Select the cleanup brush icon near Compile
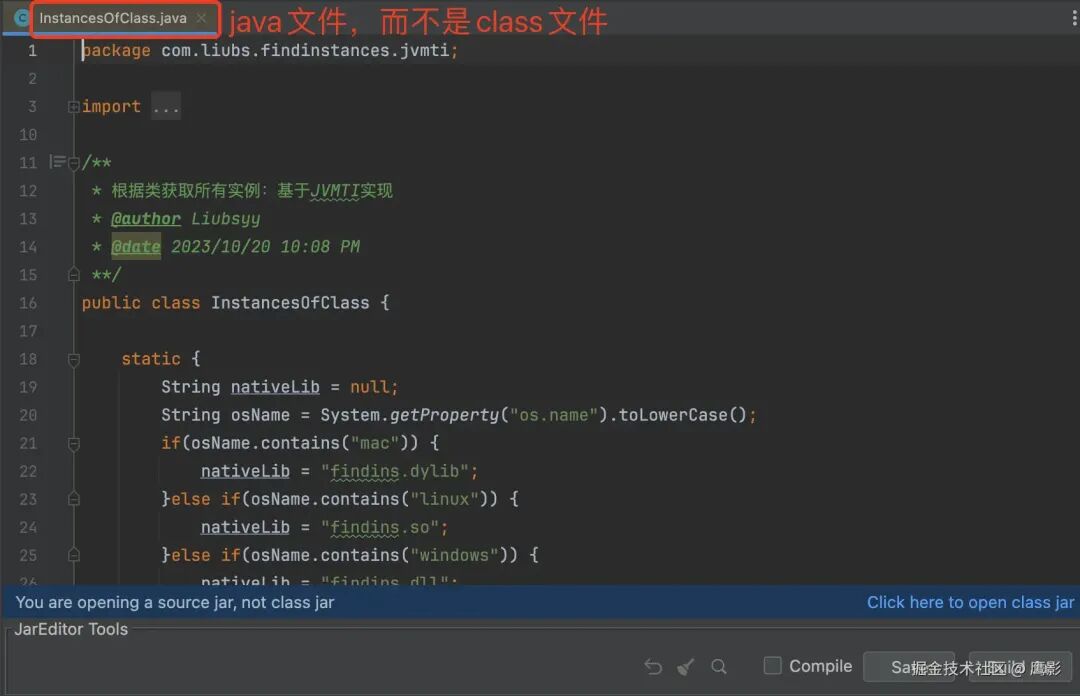 [x=686, y=666]
